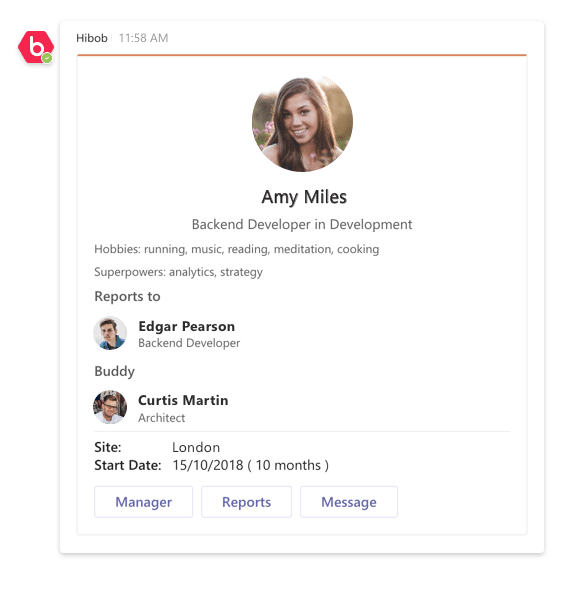The height and width of the screenshot is (604, 583).
Task: Click the Edgar Pearson name
Action: [186, 326]
